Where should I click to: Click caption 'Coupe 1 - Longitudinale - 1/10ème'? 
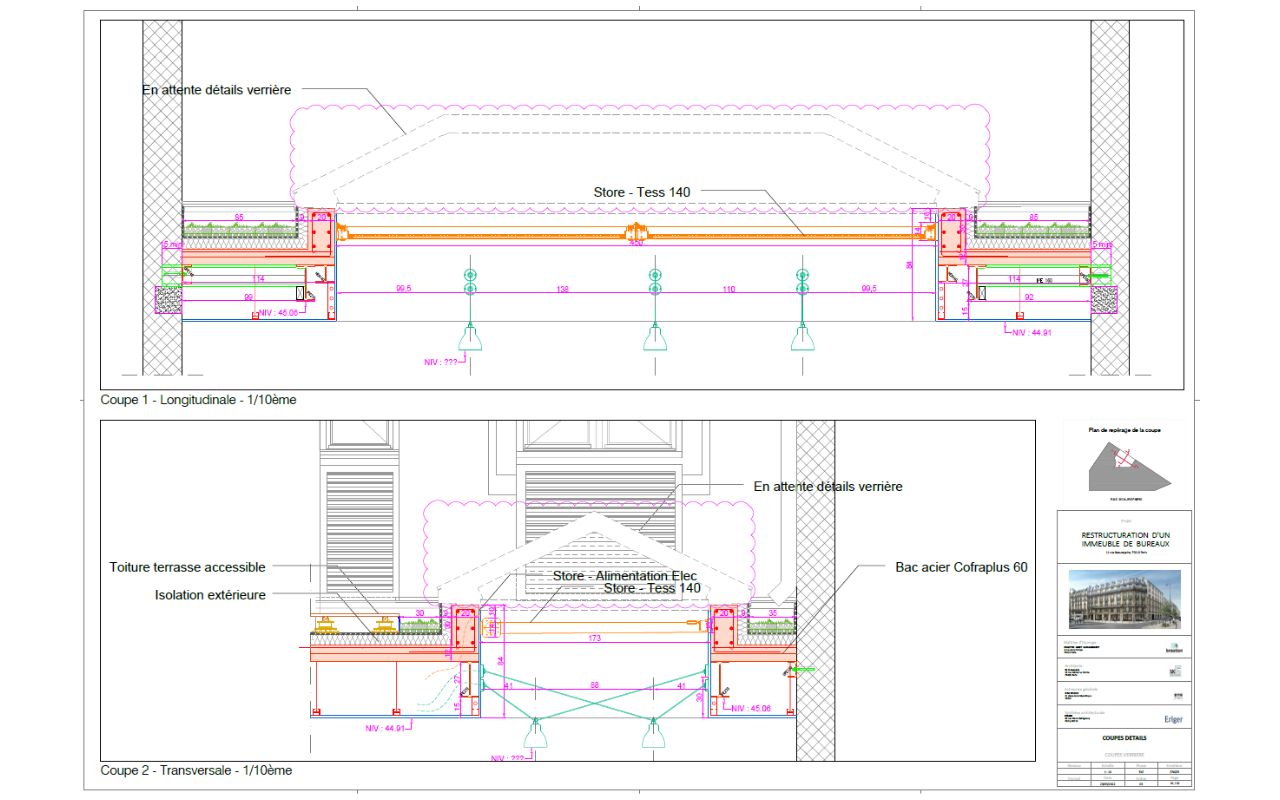click(x=198, y=399)
